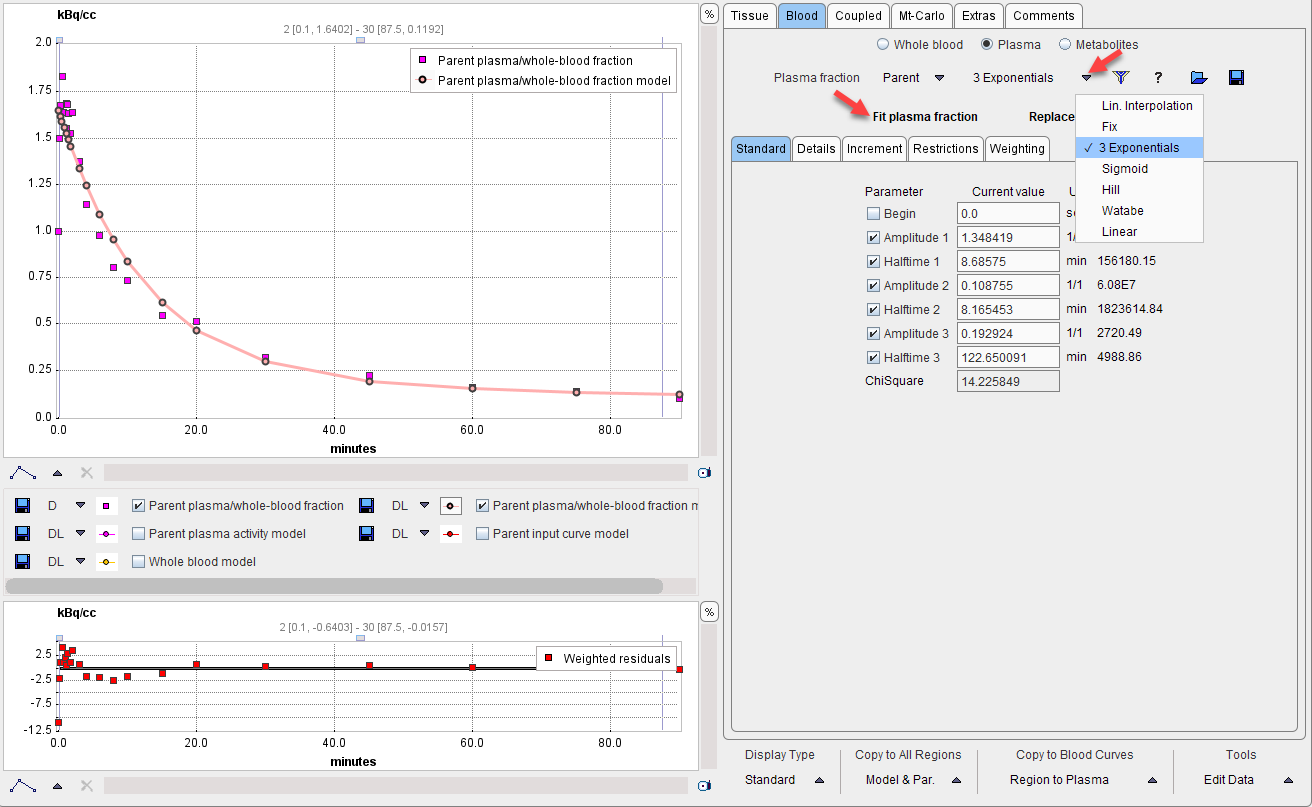This screenshot has width=1312, height=807.
Task: Open the Region to Plasma dropdown
Action: click(1151, 780)
